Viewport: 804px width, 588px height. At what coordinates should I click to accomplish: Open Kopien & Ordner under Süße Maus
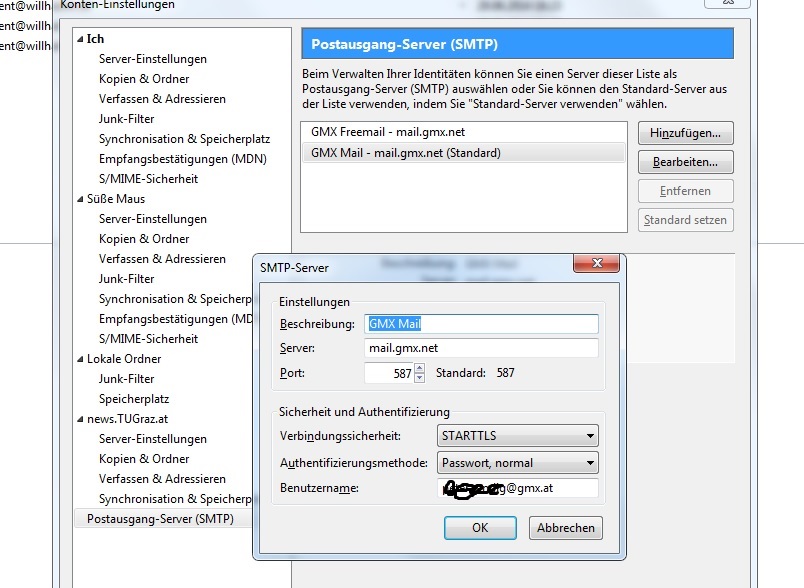pyautogui.click(x=144, y=239)
